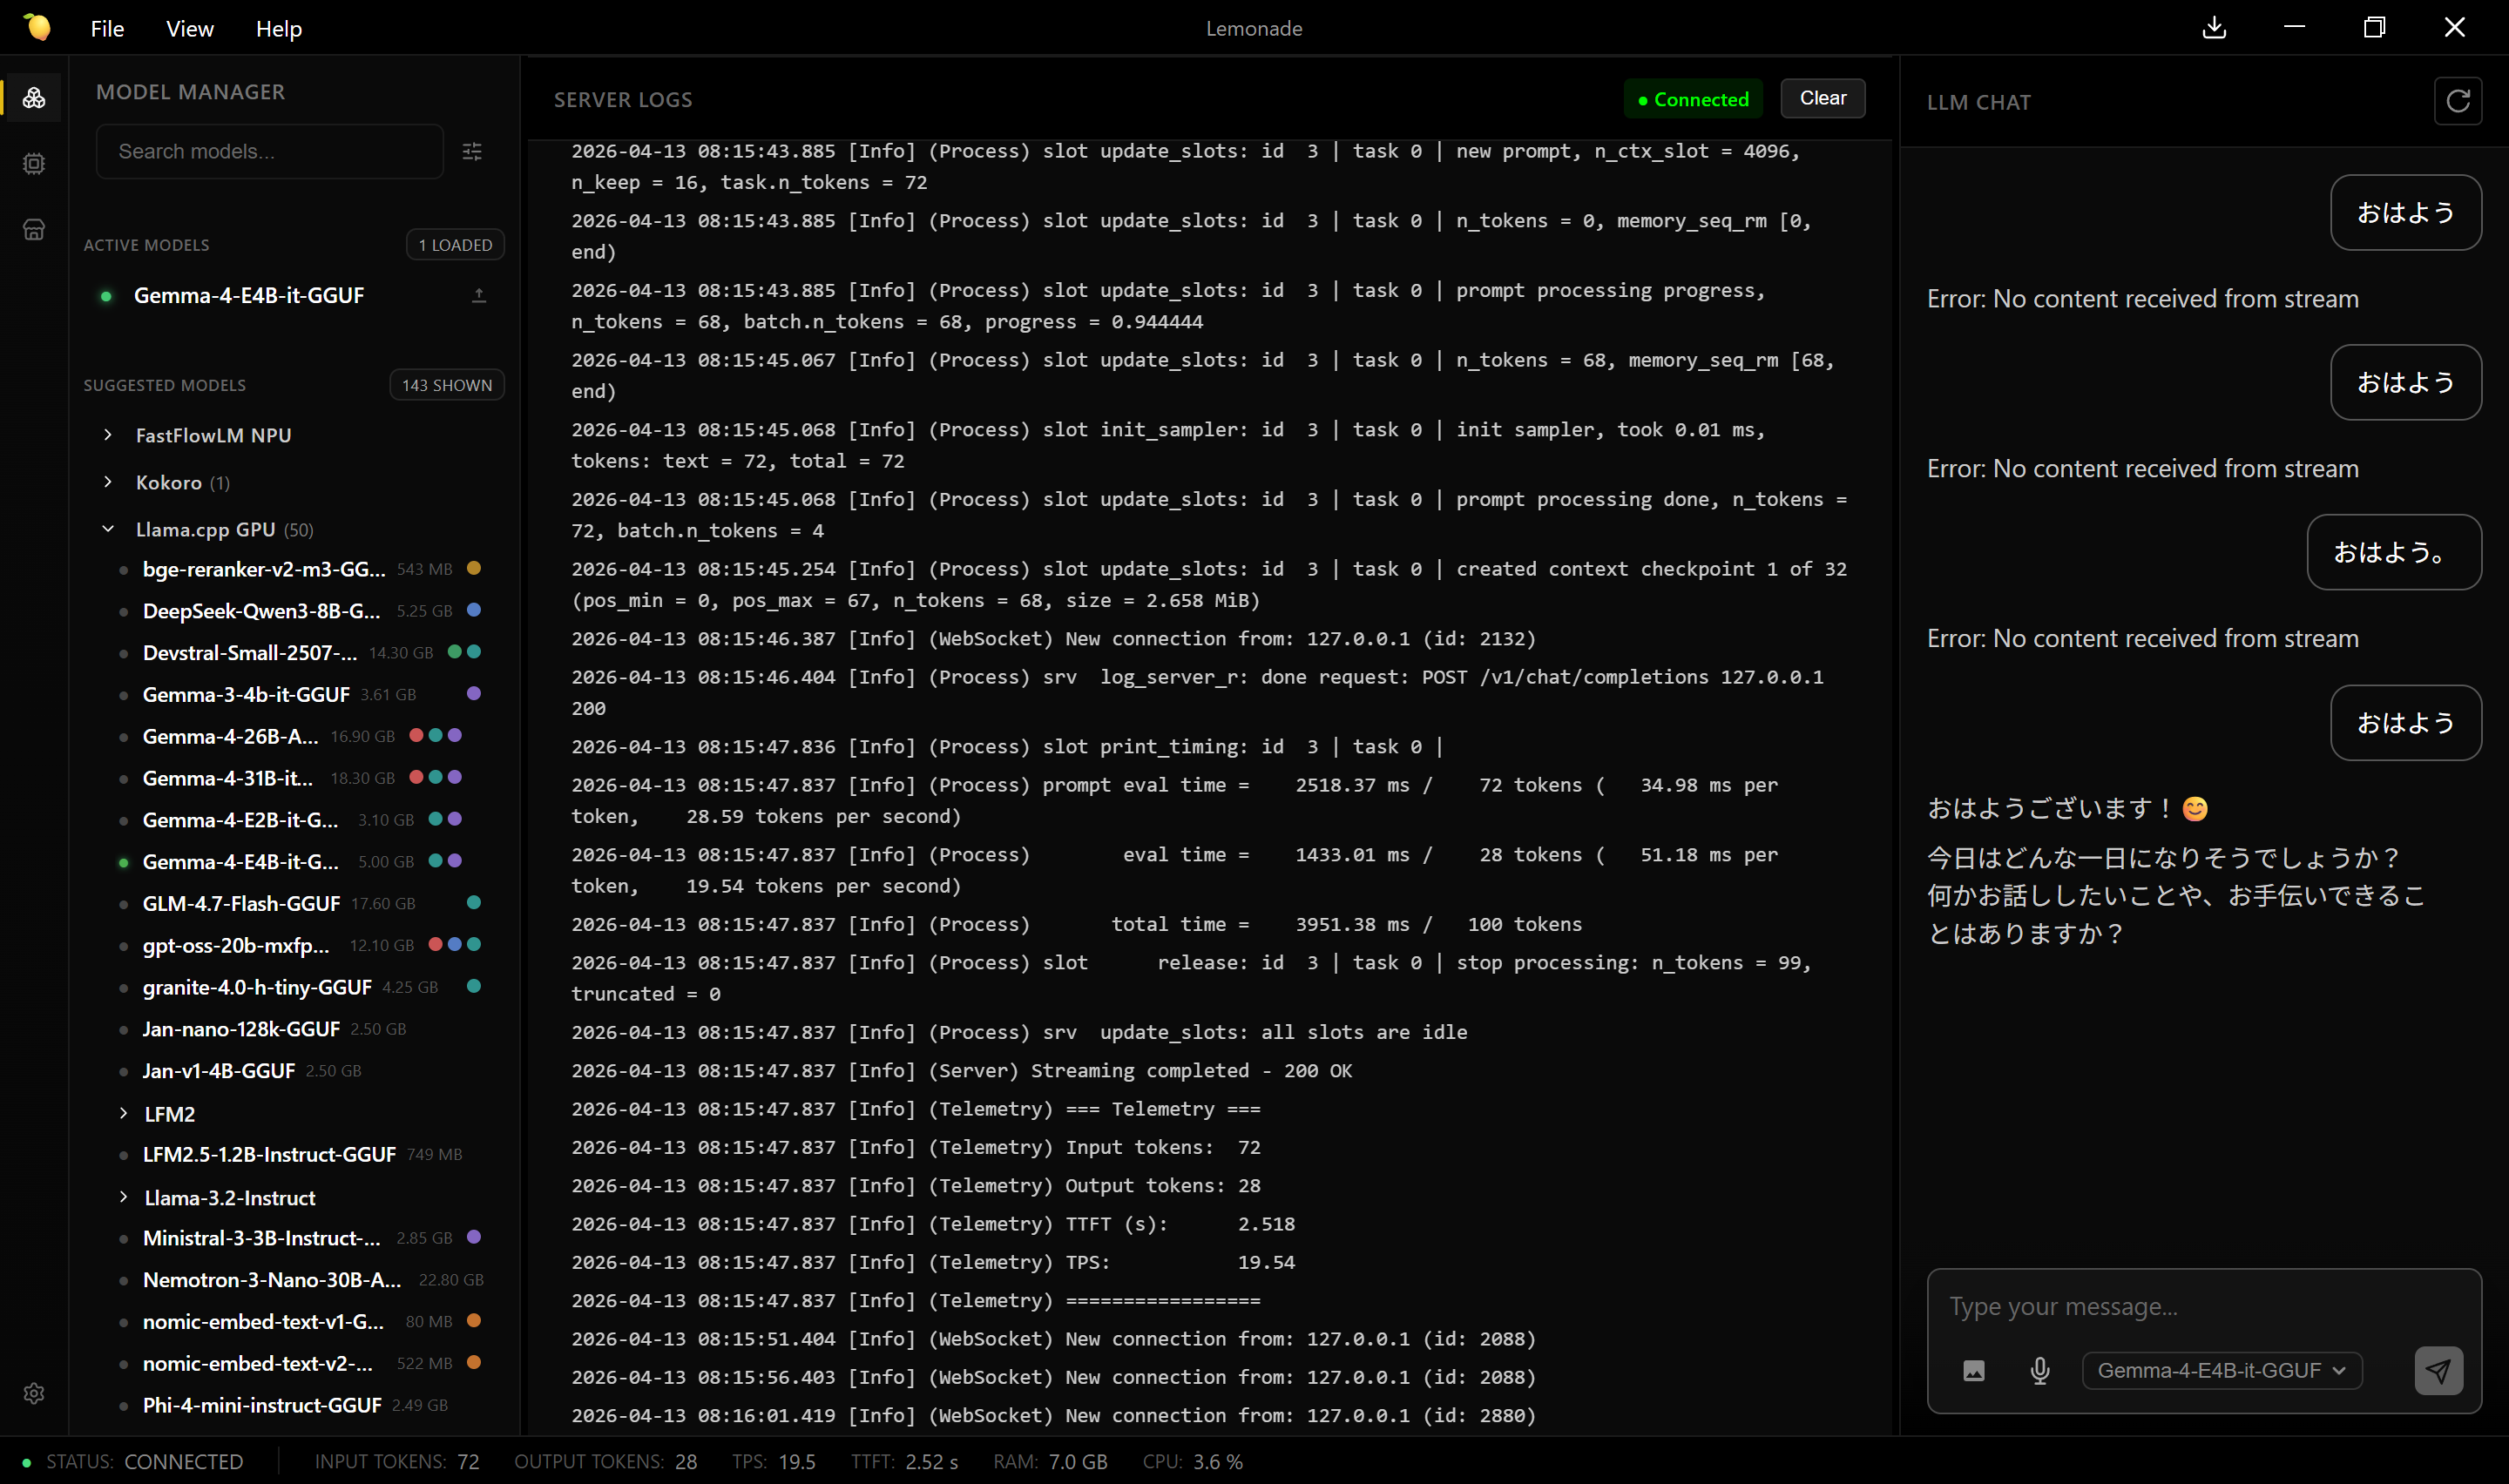Click the chip-shaped backend manager sidebar icon
The image size is (2509, 1484).
point(34,164)
